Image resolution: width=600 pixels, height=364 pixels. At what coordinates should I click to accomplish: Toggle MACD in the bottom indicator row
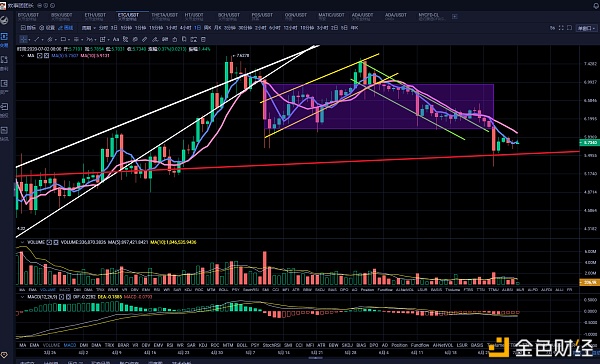70,345
